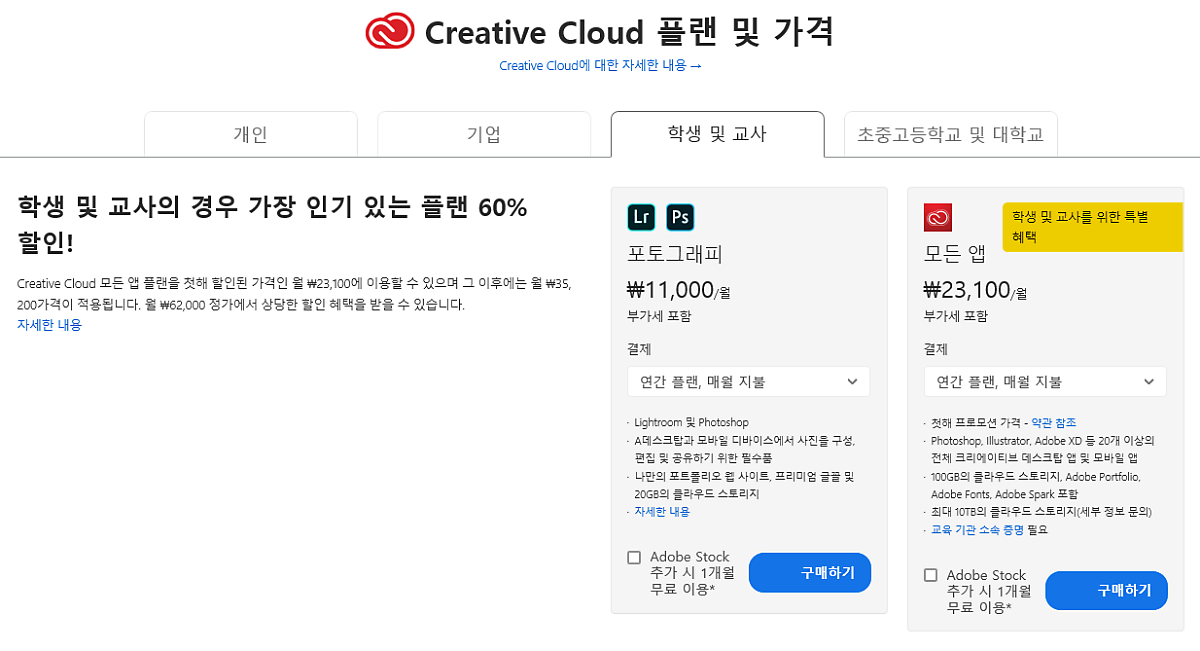Click the yellow 학생 및 교사를 위한 특별 혜택 badge
Viewport: 1200px width, 651px height.
pyautogui.click(x=1092, y=227)
